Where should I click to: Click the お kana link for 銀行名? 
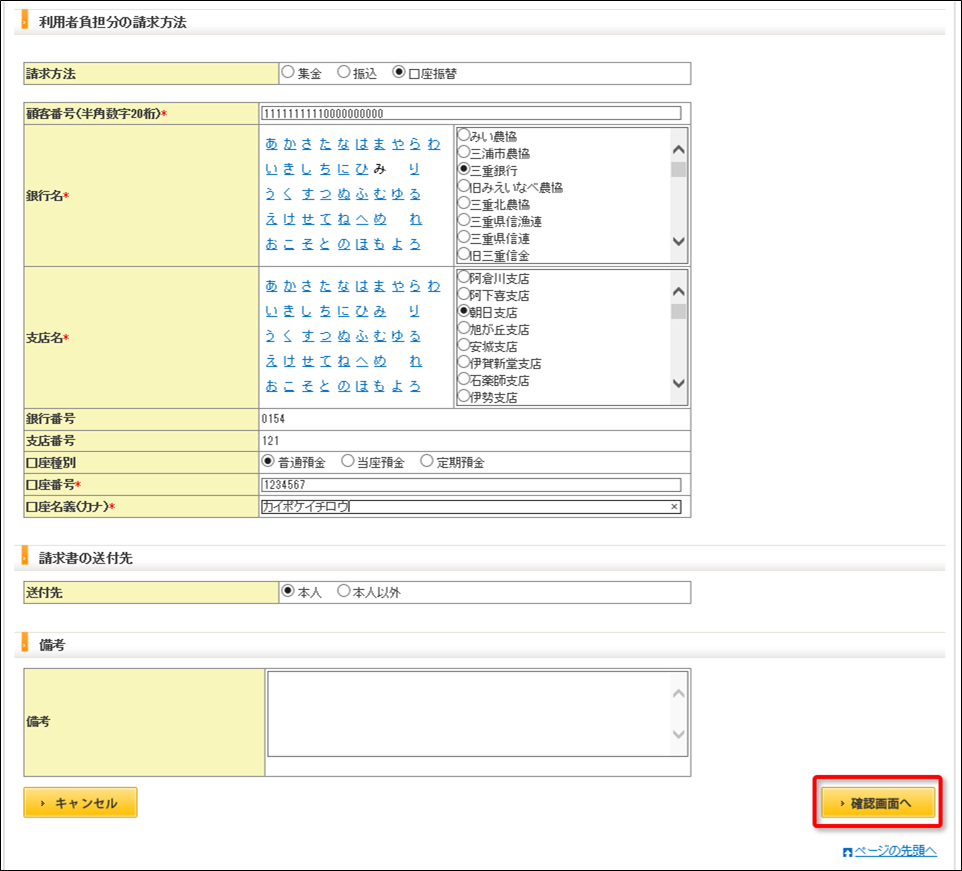click(x=272, y=244)
